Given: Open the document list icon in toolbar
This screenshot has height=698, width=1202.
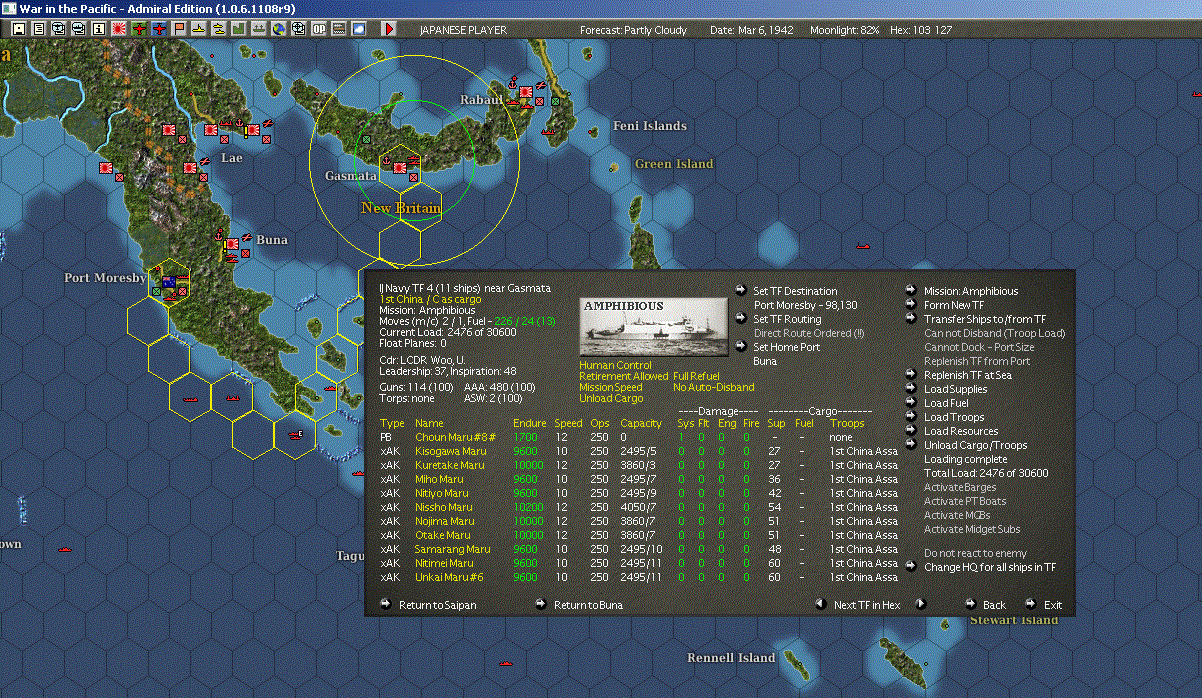Looking at the screenshot, I should point(38,29).
